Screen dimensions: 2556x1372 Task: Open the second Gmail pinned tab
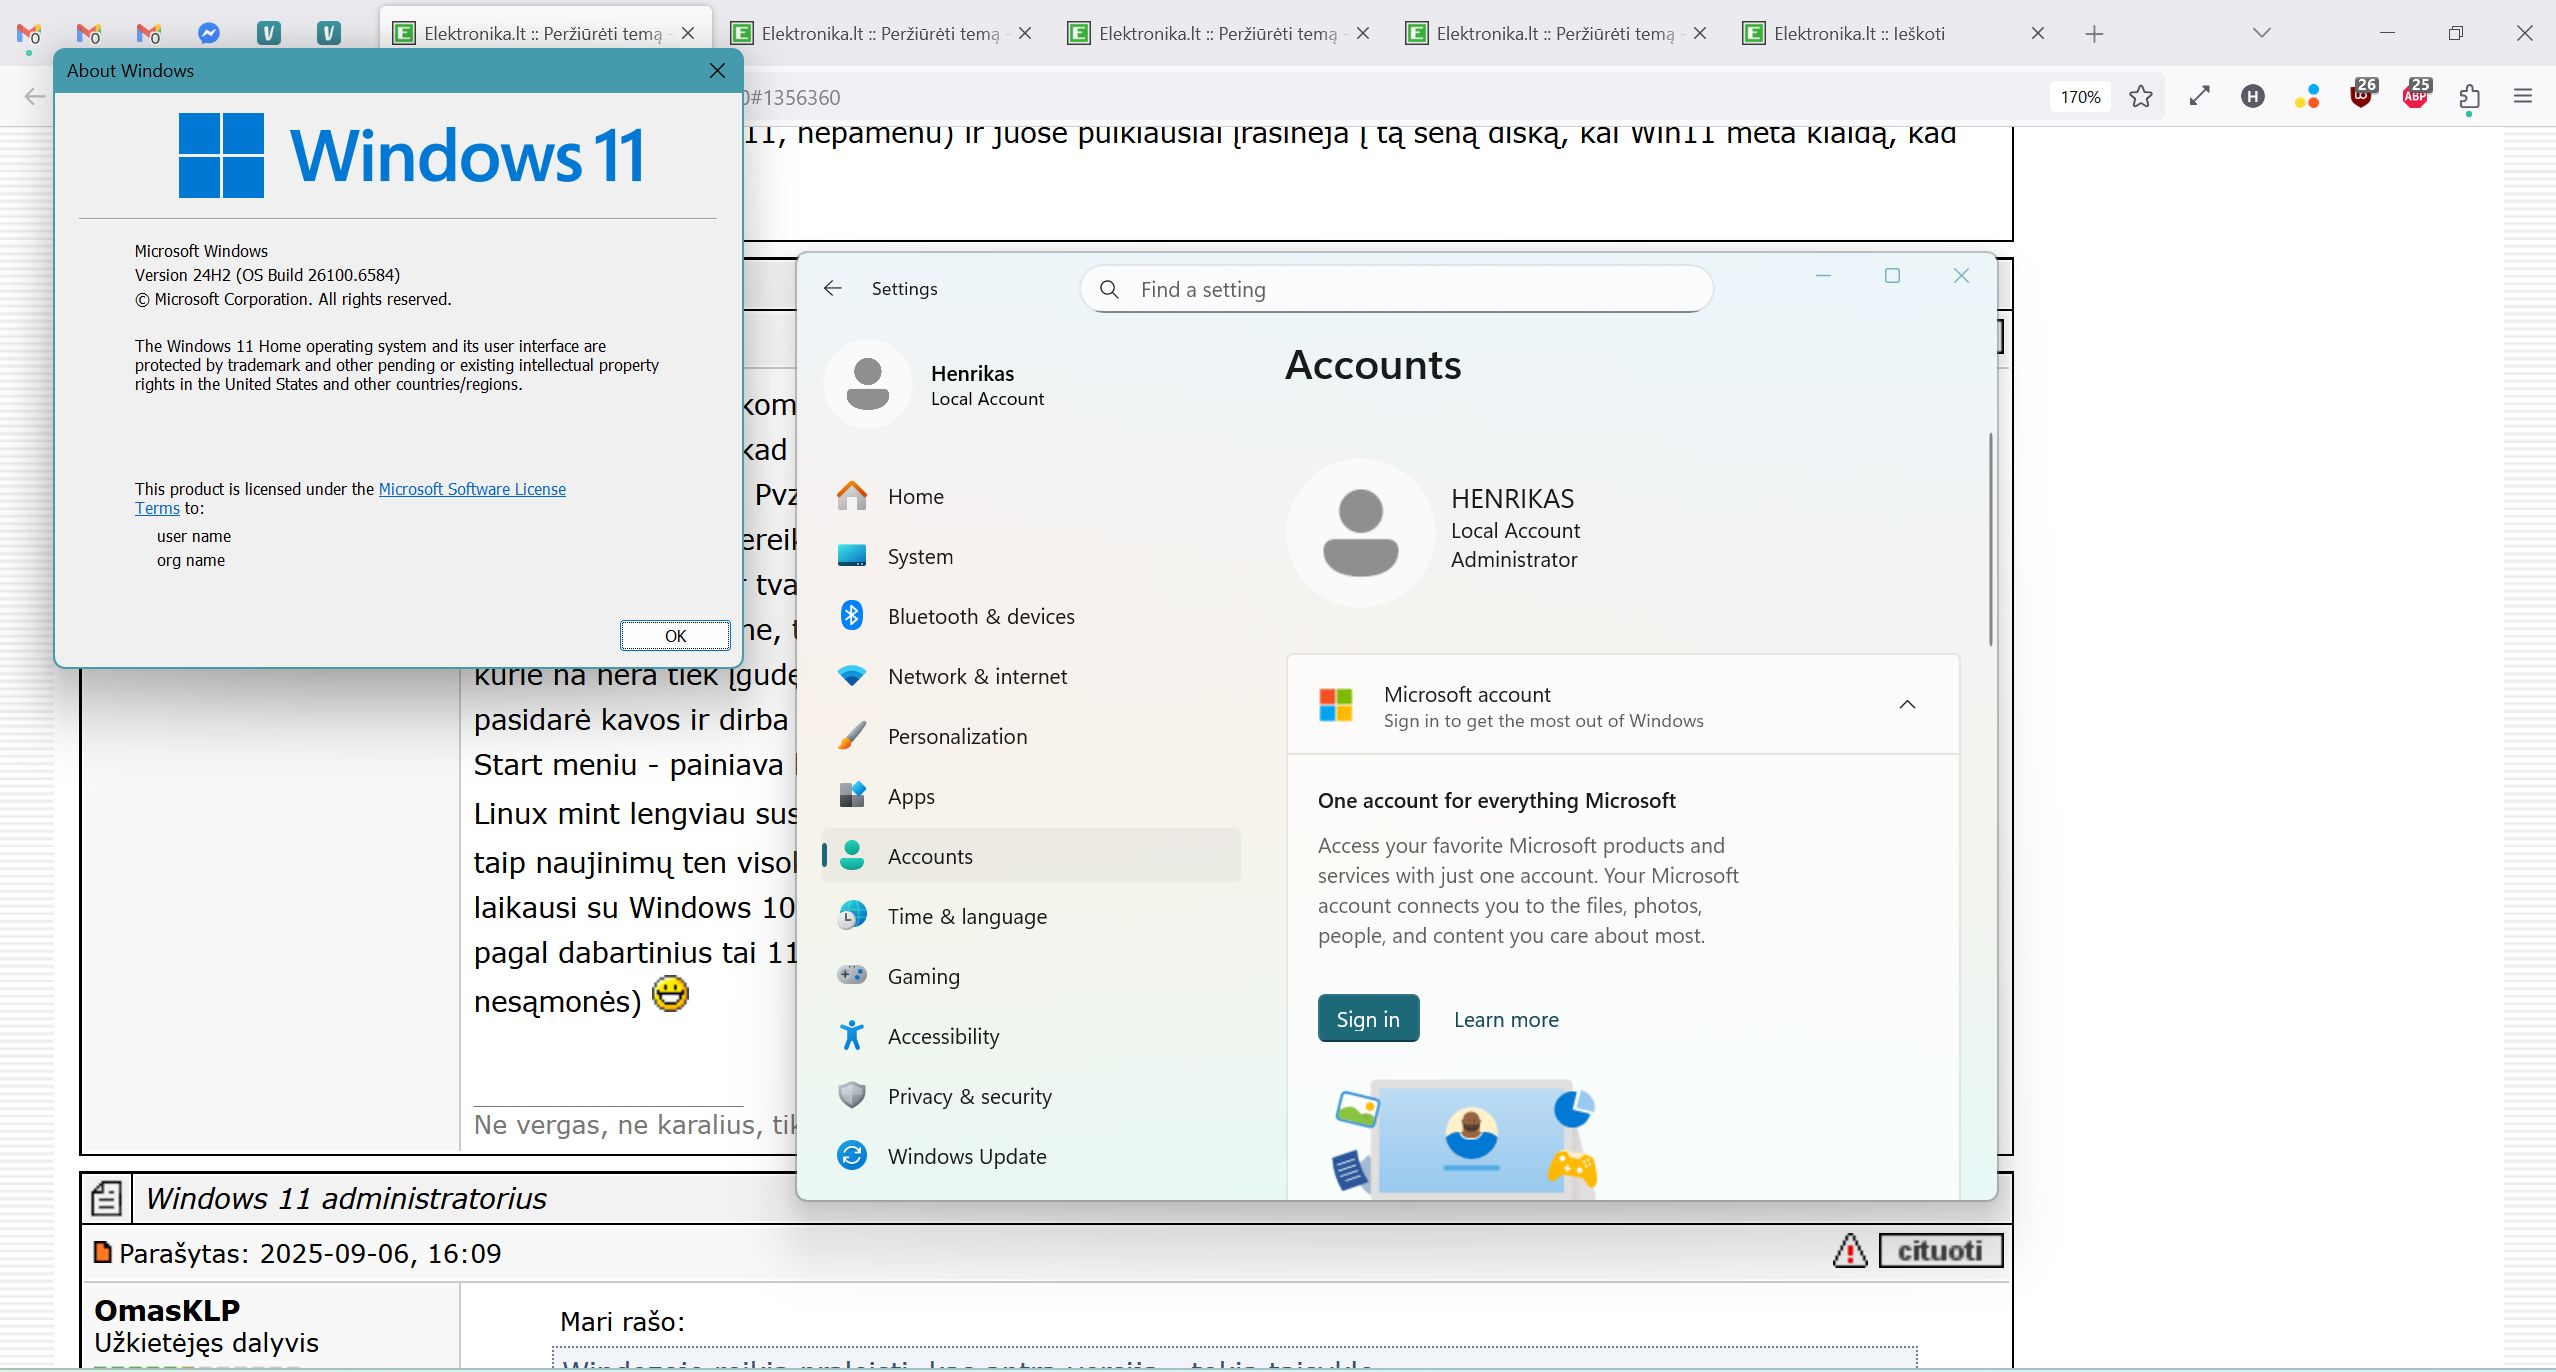89,34
